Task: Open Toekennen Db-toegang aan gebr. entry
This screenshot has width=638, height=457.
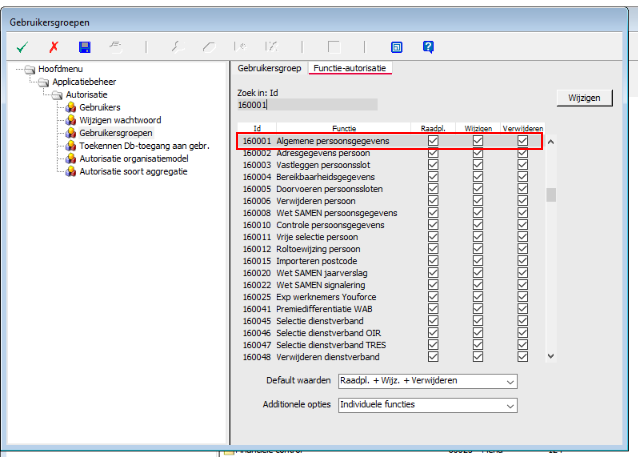Action: pos(144,146)
